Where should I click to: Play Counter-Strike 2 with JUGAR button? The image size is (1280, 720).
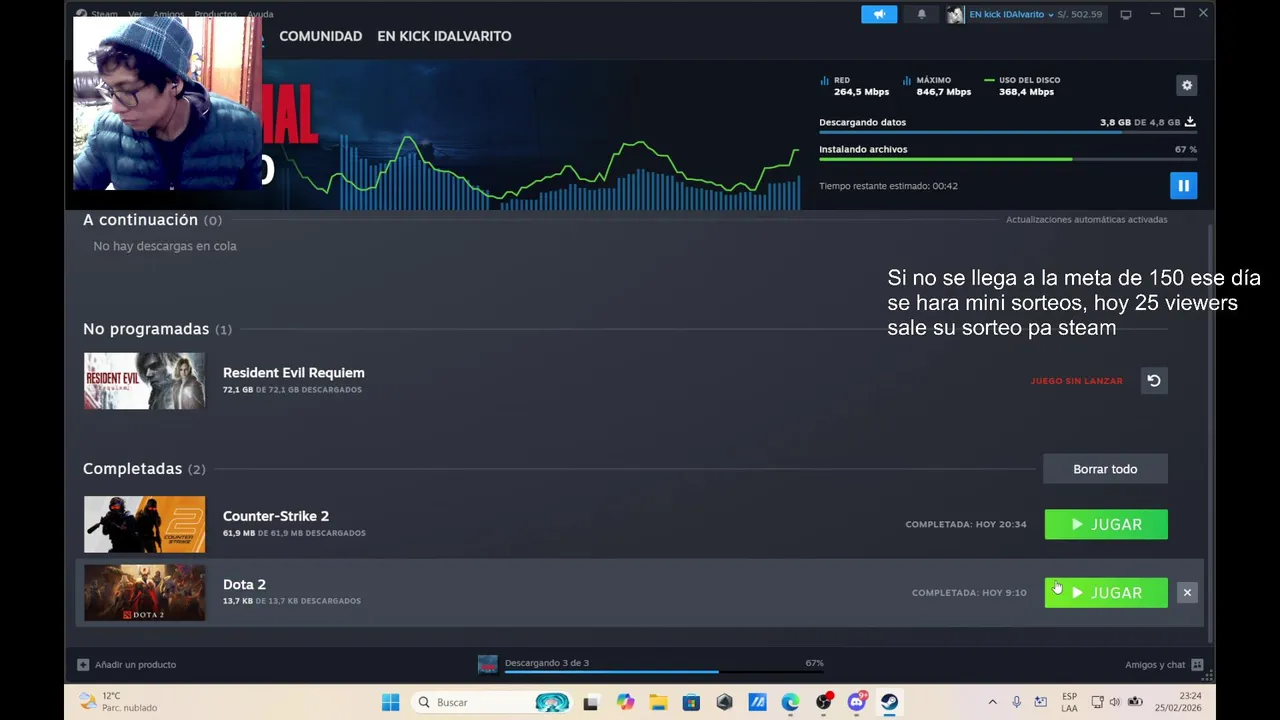tap(1106, 524)
